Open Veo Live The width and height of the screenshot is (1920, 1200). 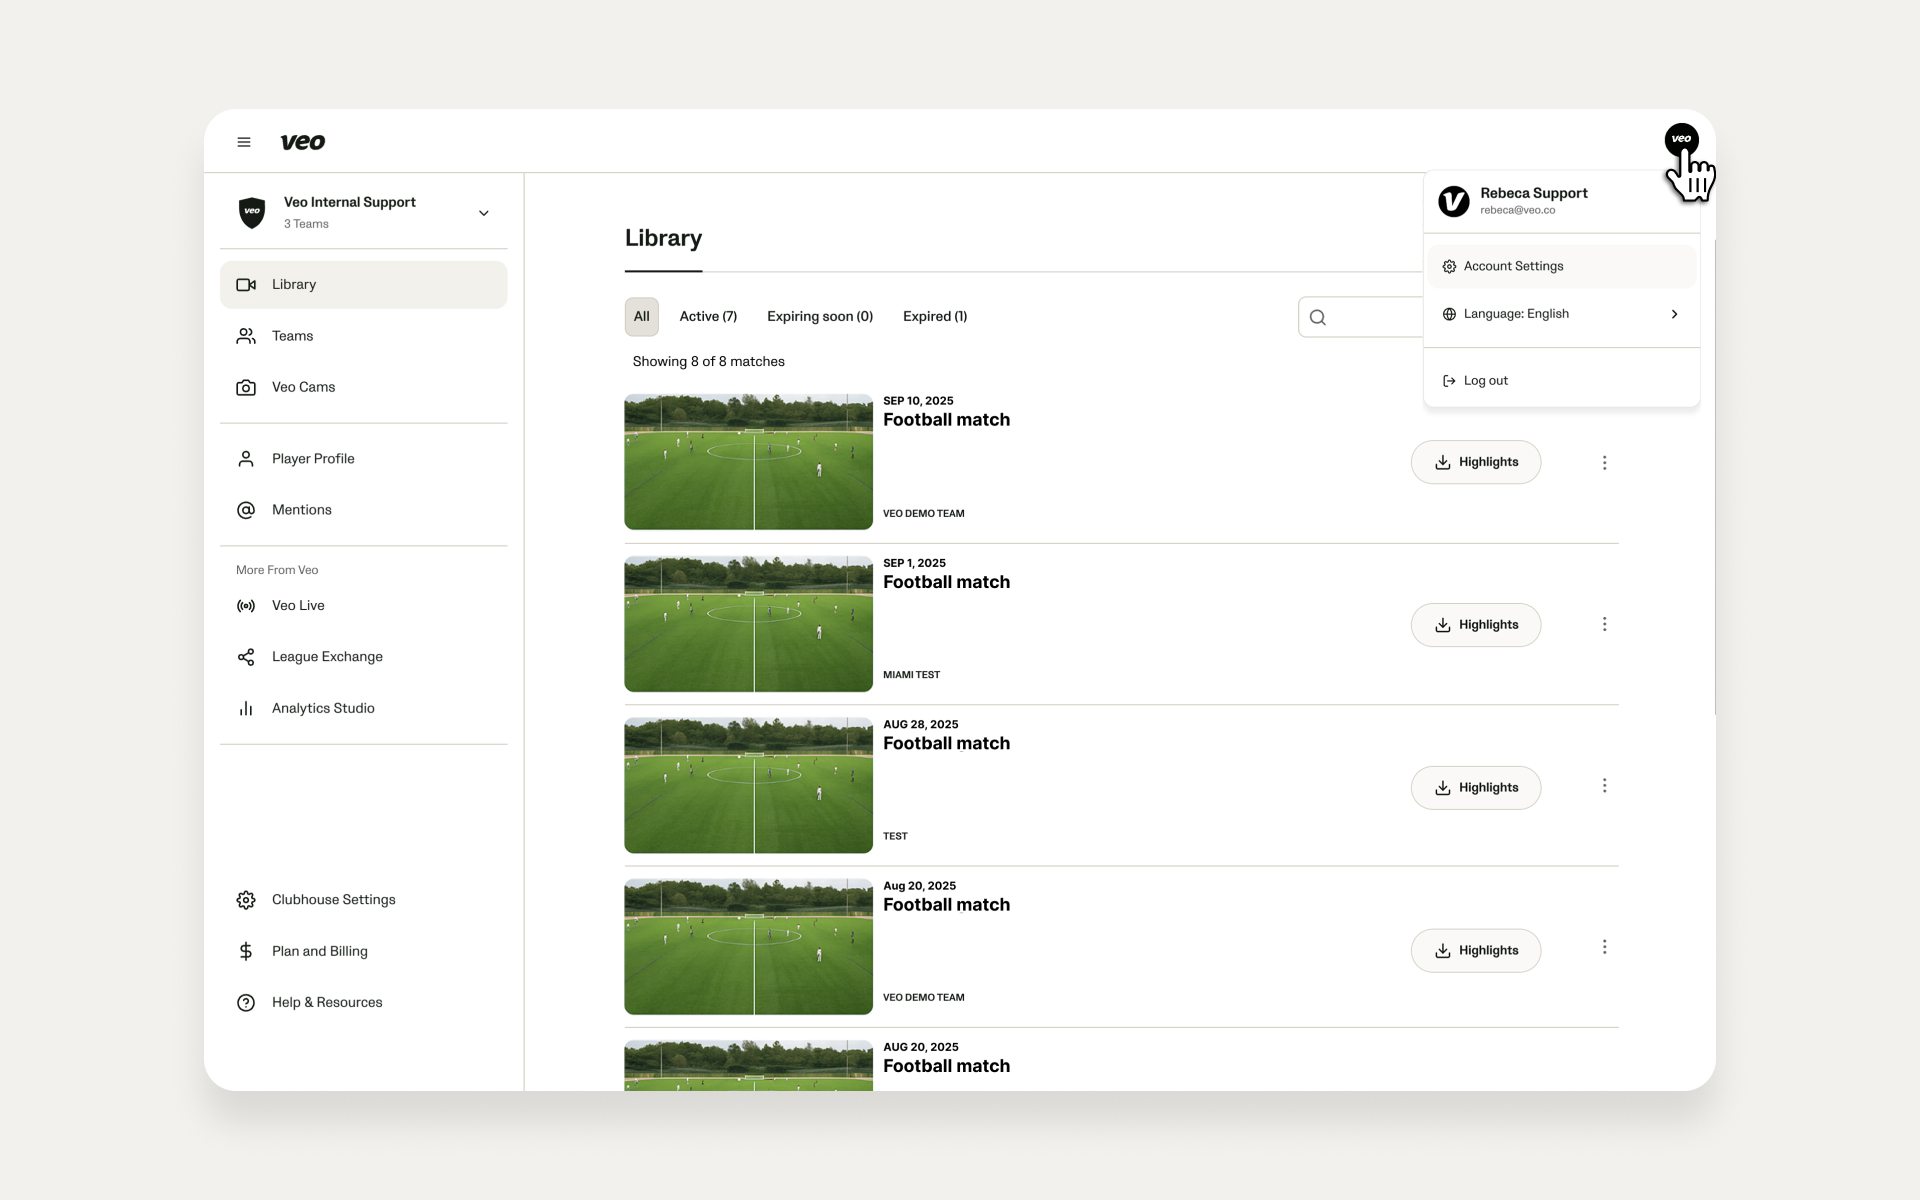(x=363, y=606)
